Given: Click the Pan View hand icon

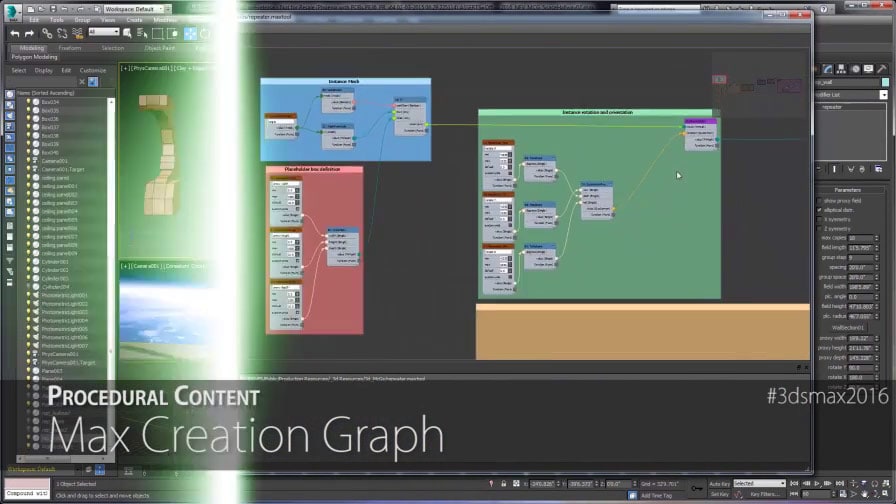Looking at the screenshot, I should pyautogui.click(x=865, y=494).
